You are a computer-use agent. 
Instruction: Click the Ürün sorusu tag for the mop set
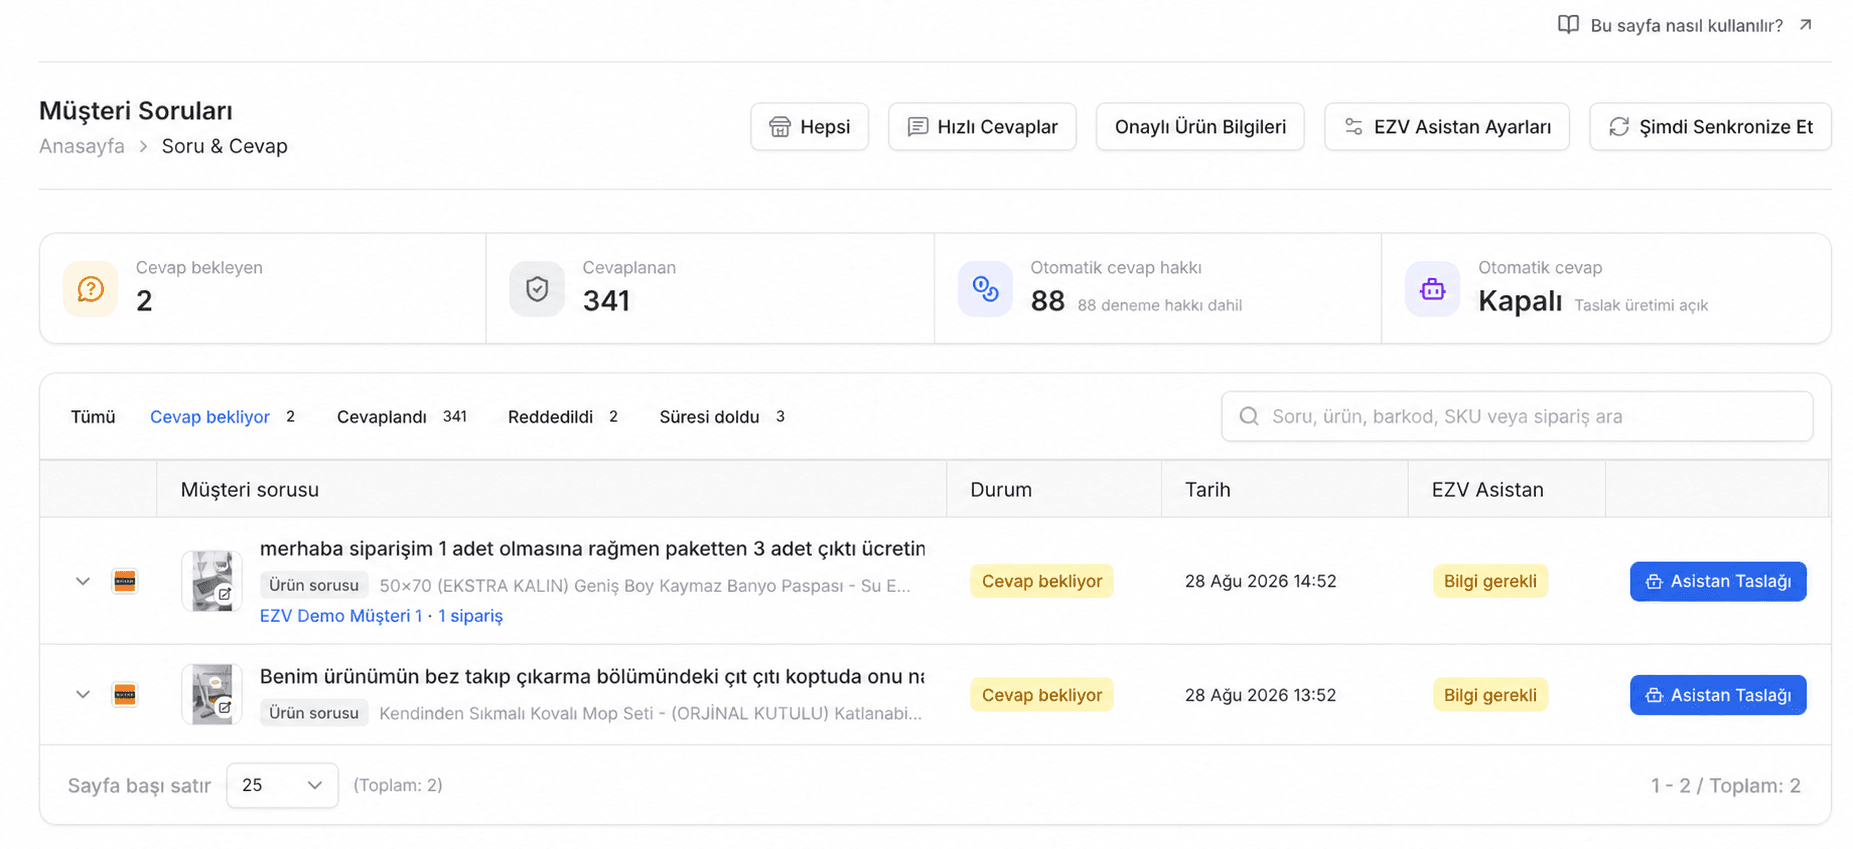(314, 713)
